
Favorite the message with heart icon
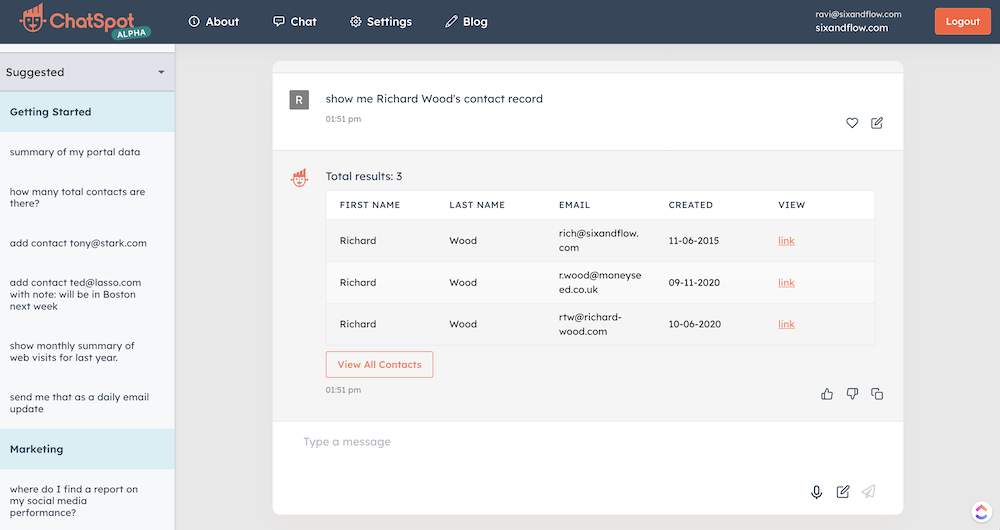point(852,123)
